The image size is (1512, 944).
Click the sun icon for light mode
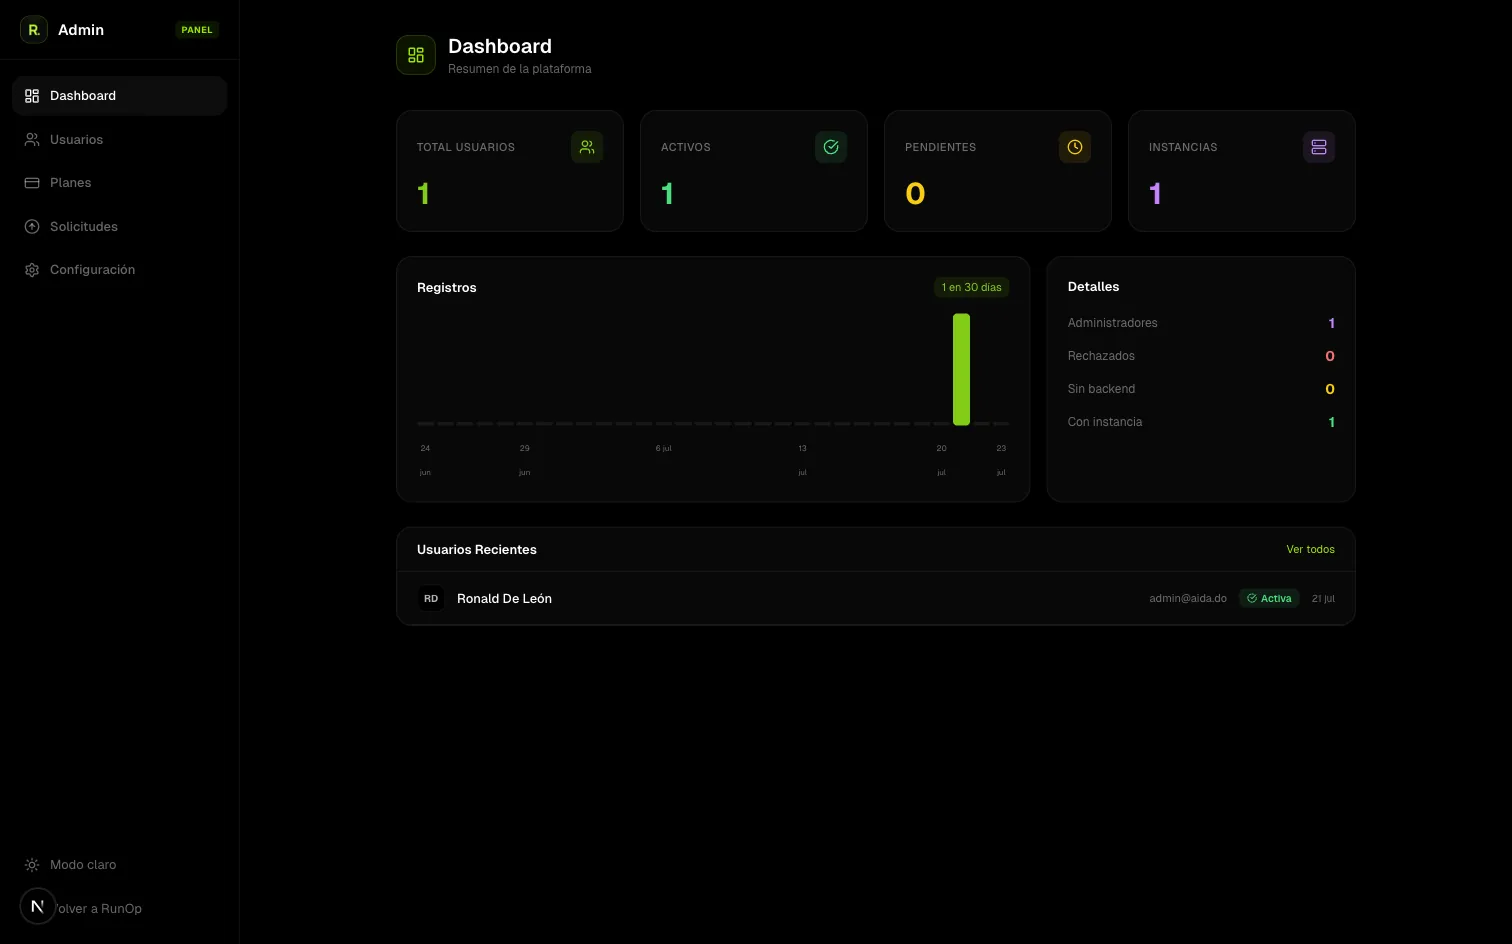pyautogui.click(x=32, y=865)
